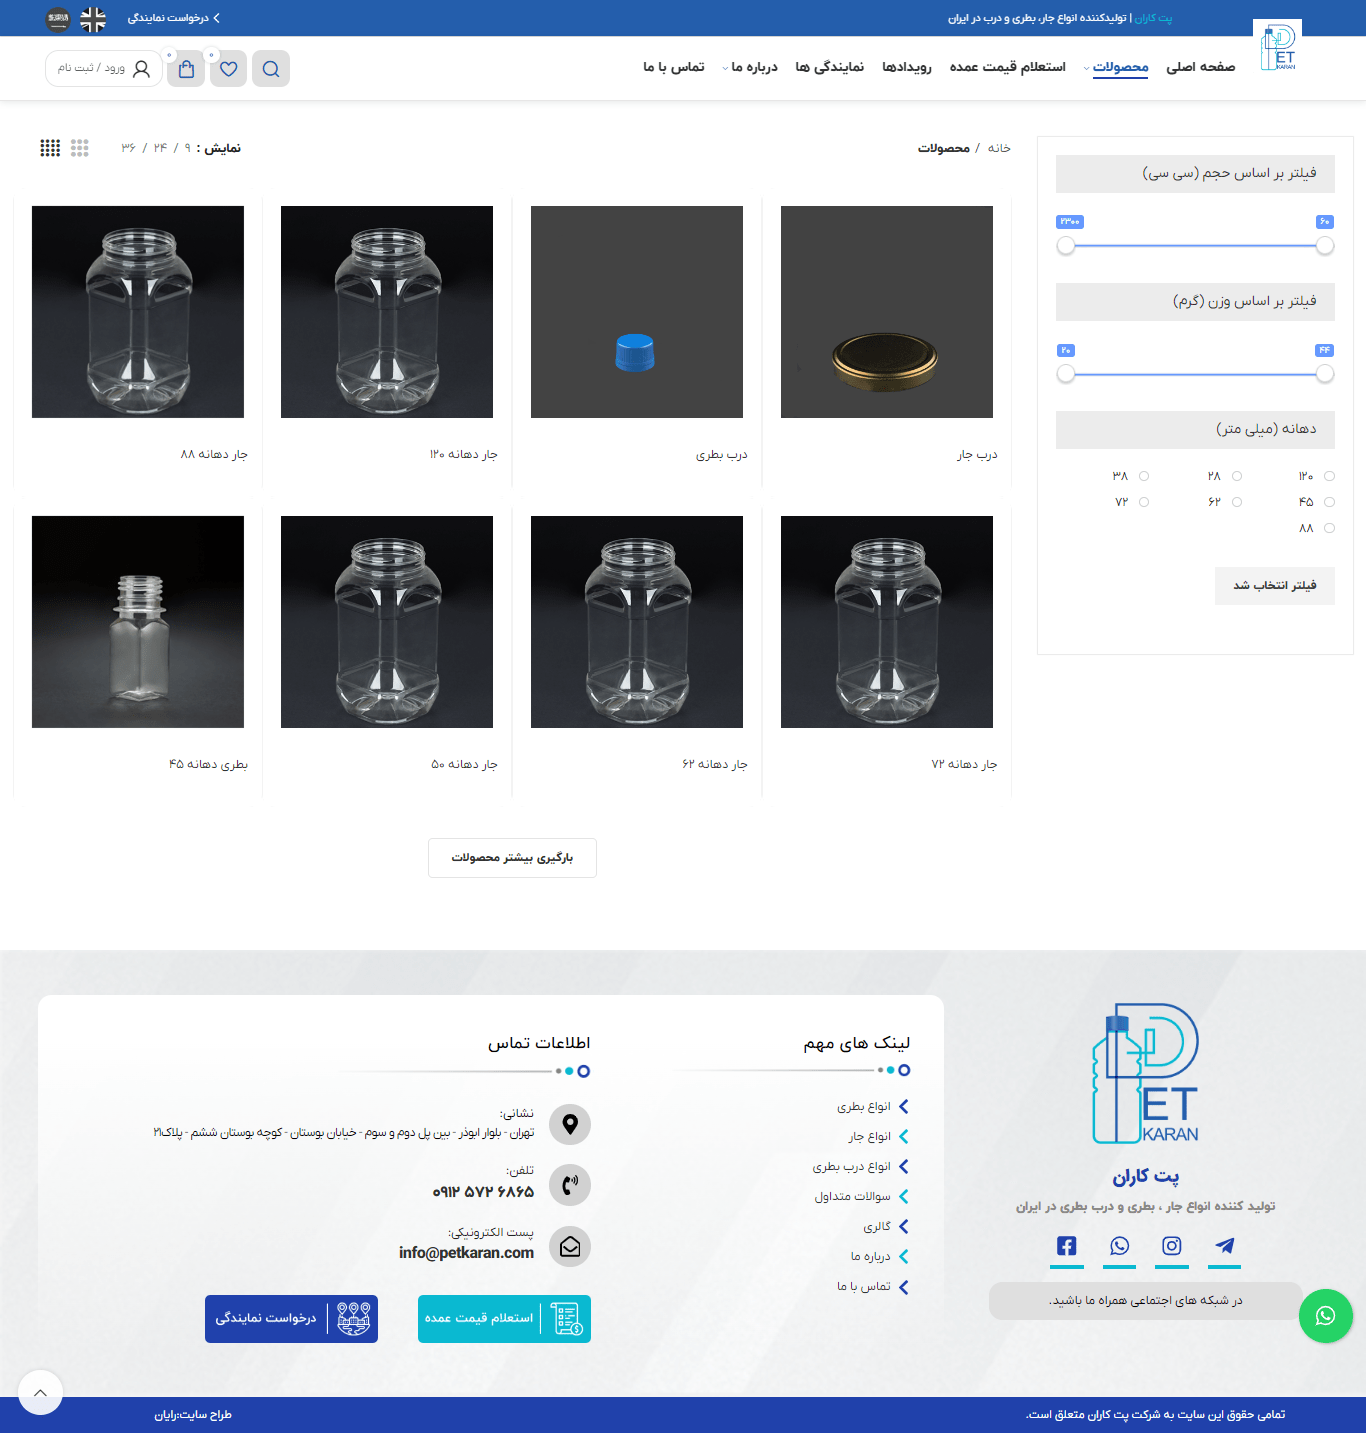Click the teal استعلام قیمت عمده footer button

[x=504, y=1319]
